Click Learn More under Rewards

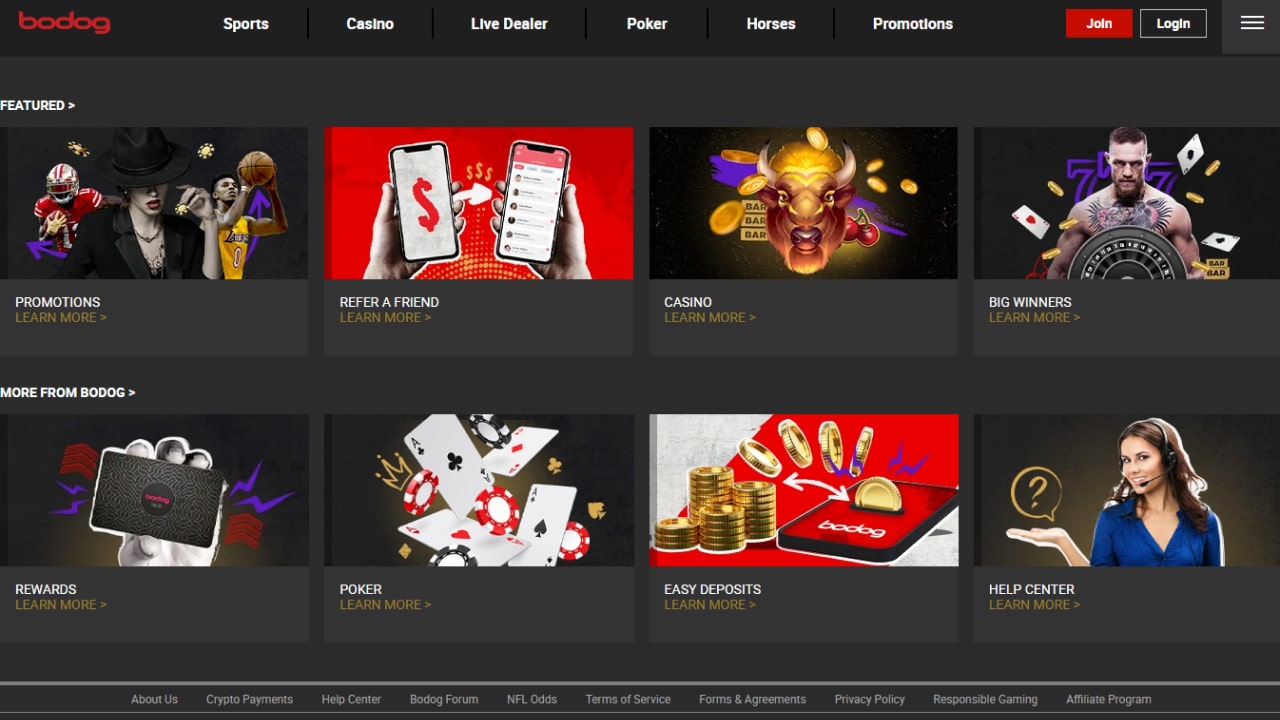point(61,605)
